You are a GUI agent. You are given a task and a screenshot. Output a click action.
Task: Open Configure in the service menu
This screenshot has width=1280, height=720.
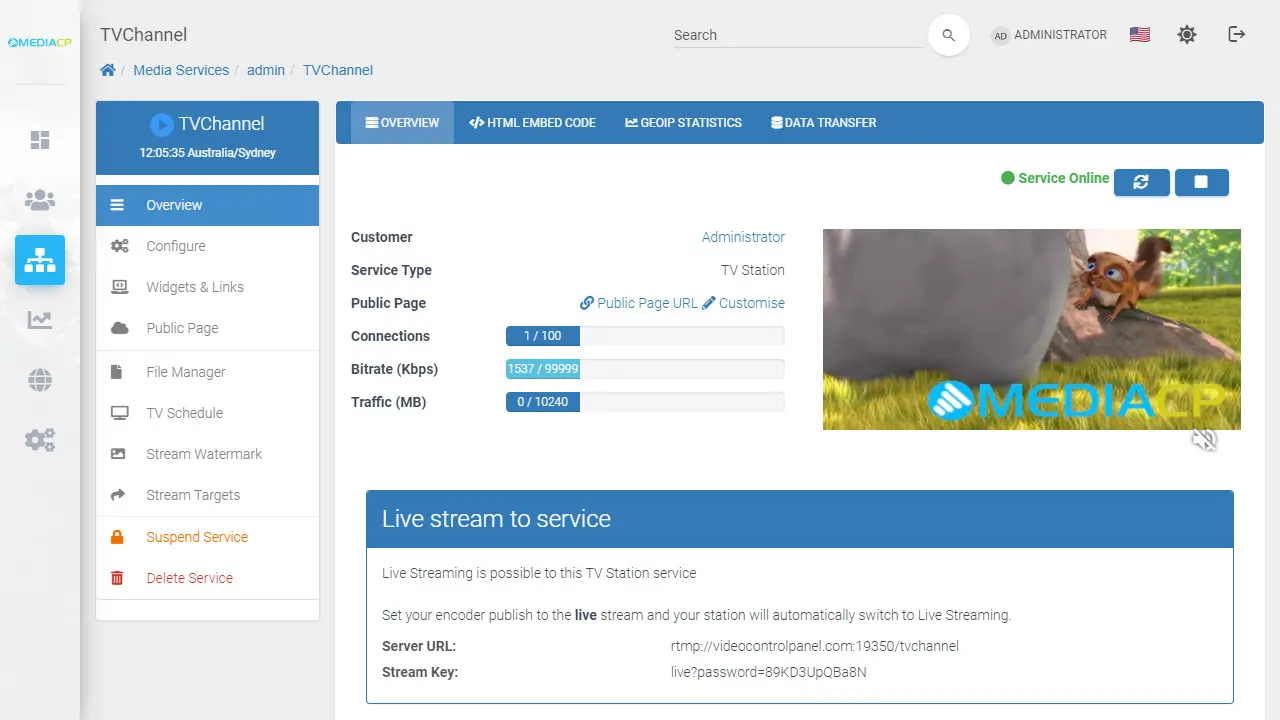click(x=207, y=246)
